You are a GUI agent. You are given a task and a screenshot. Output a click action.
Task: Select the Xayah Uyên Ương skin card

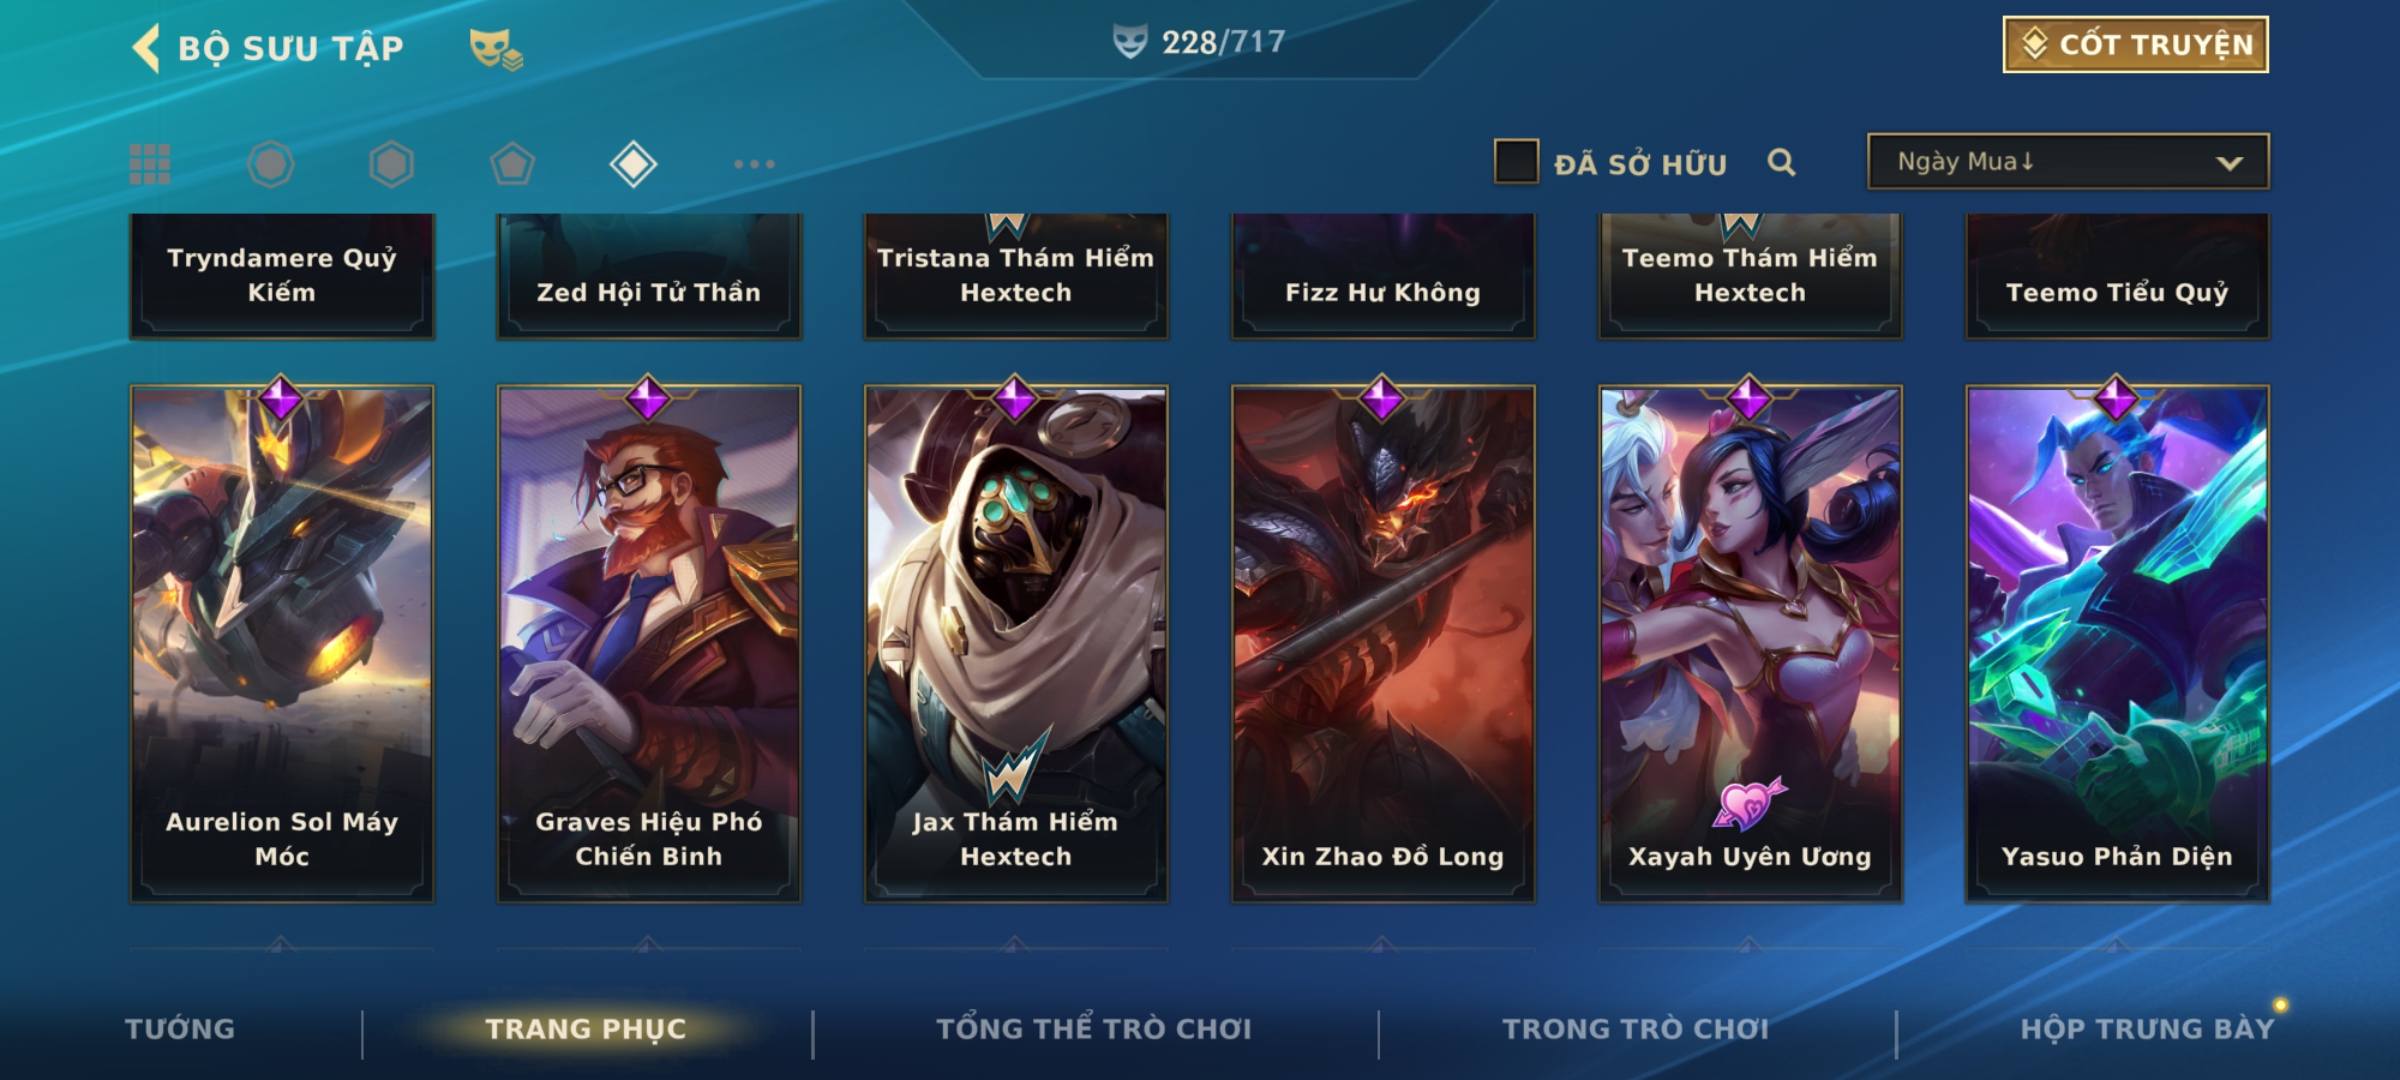(x=1750, y=643)
